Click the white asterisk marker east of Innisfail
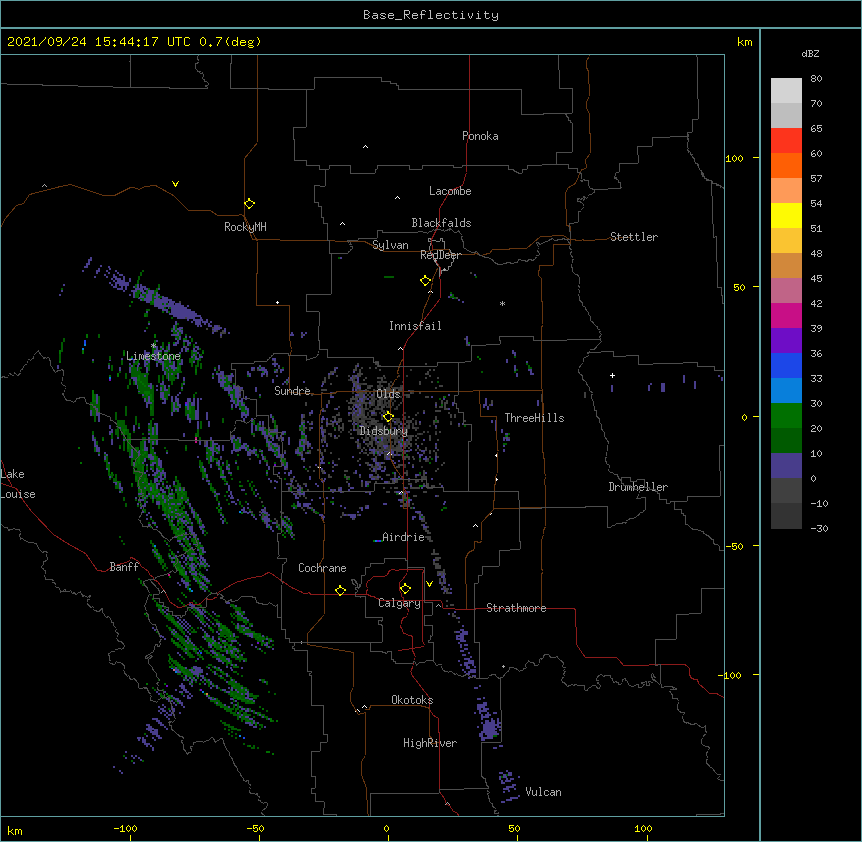This screenshot has height=842, width=862. (502, 303)
